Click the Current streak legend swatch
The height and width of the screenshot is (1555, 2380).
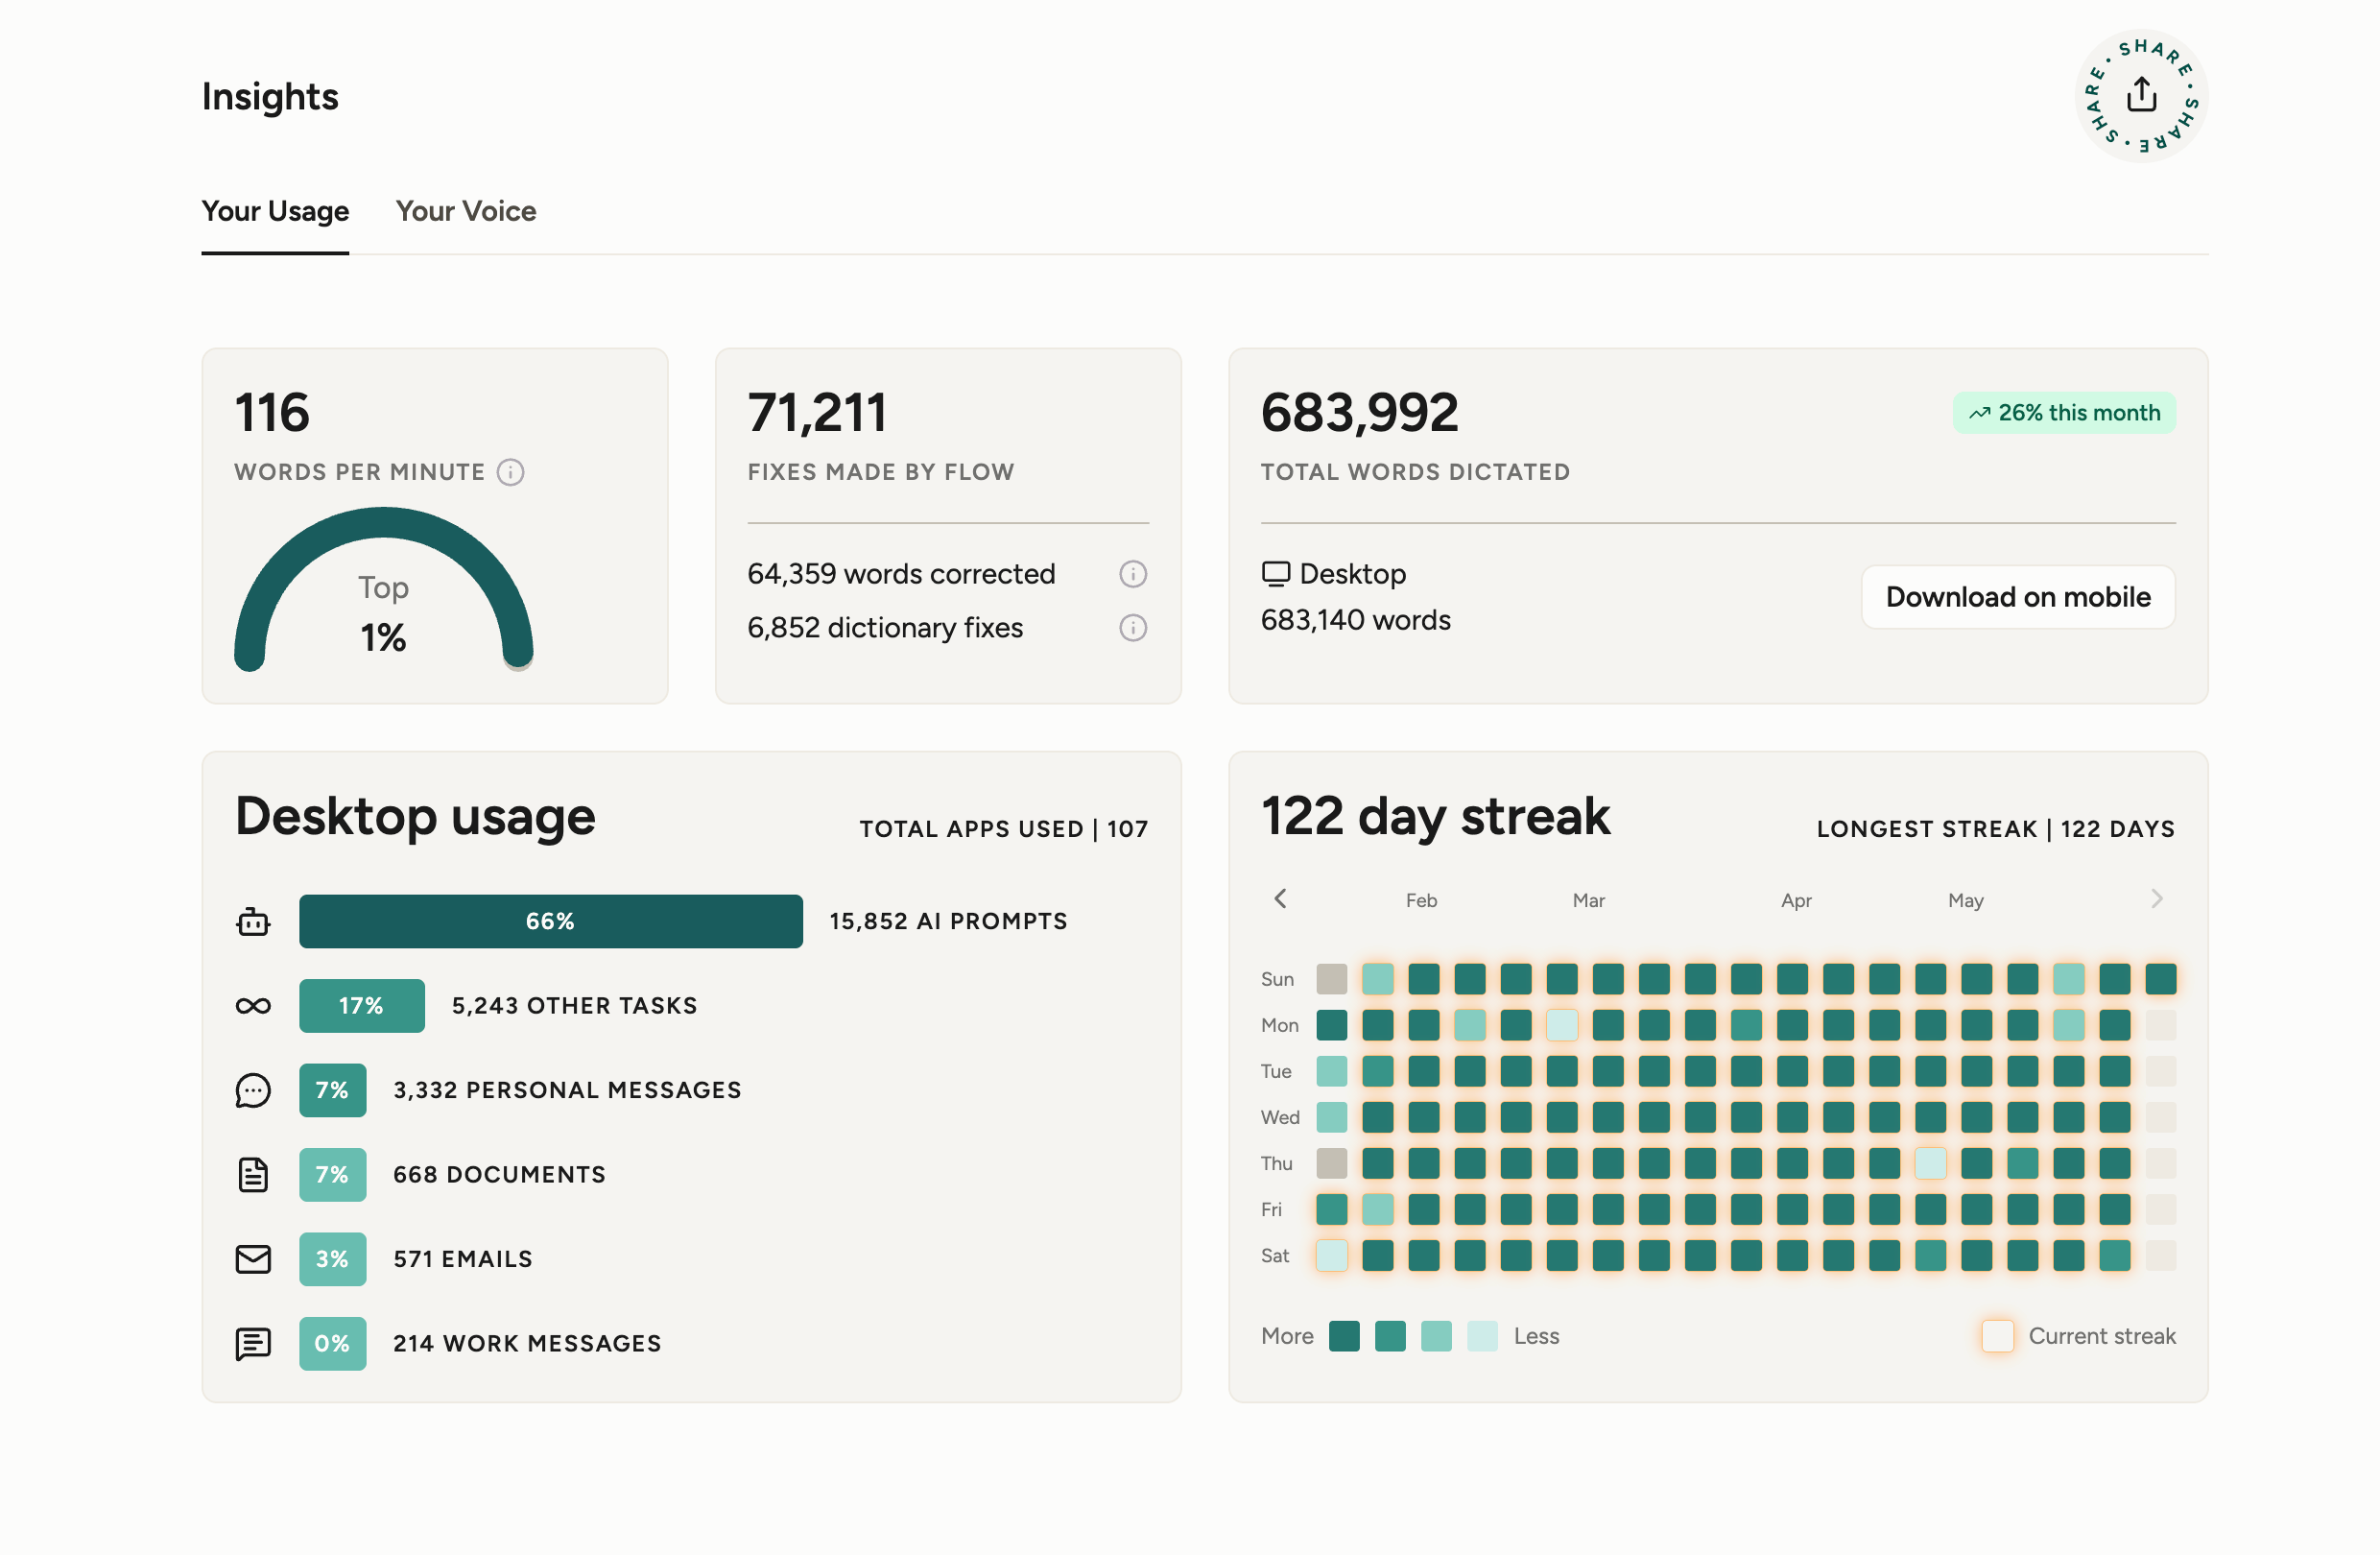click(x=1997, y=1336)
